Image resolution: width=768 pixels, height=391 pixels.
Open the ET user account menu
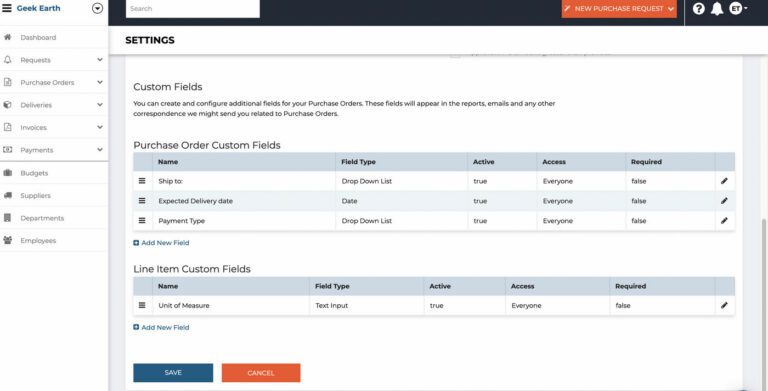click(x=738, y=8)
